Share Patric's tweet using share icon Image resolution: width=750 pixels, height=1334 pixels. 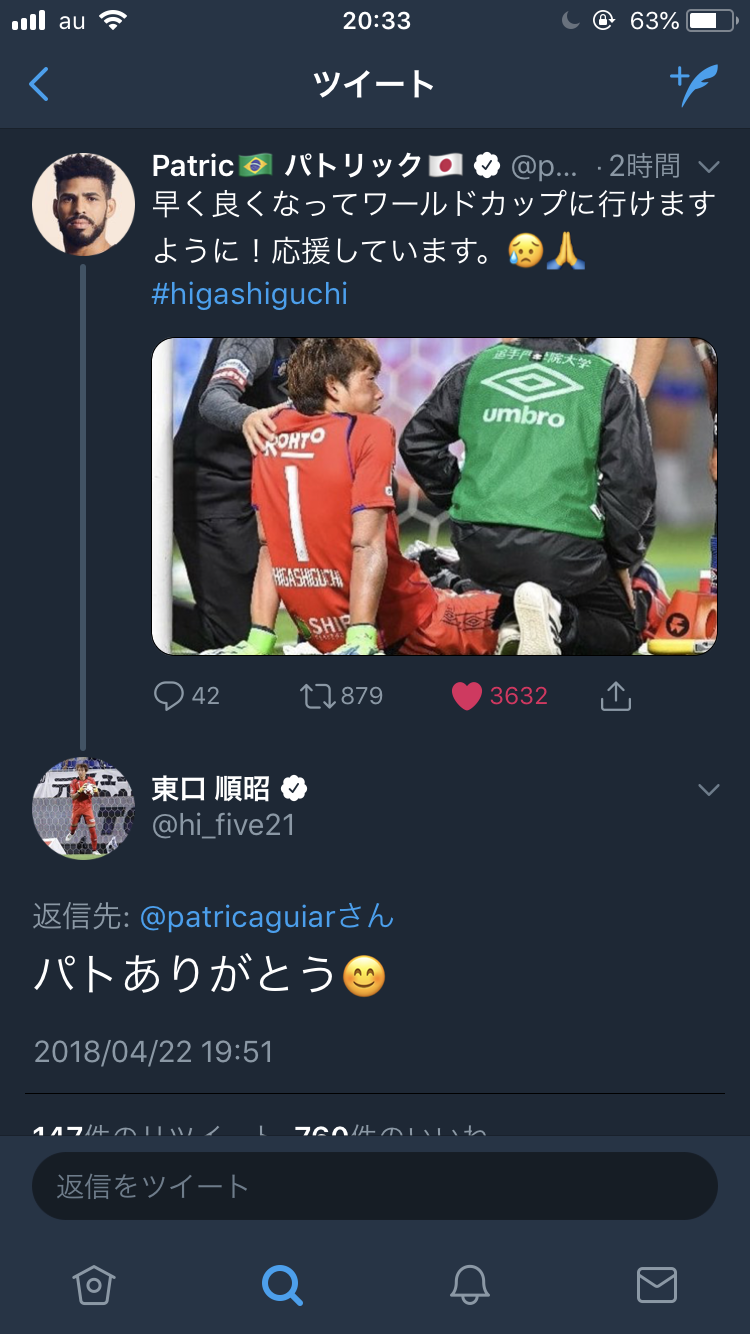[x=616, y=696]
